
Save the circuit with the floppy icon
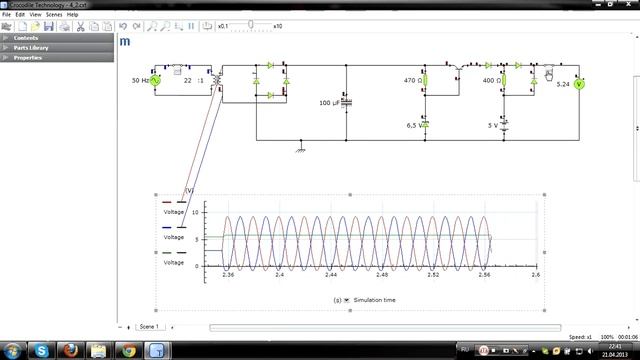[x=49, y=27]
